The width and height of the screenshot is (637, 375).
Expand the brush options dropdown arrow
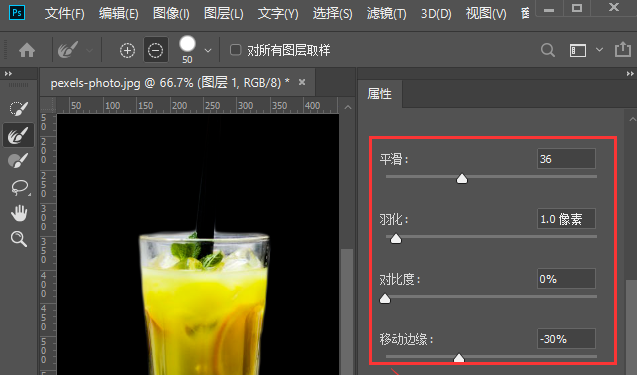tap(208, 51)
